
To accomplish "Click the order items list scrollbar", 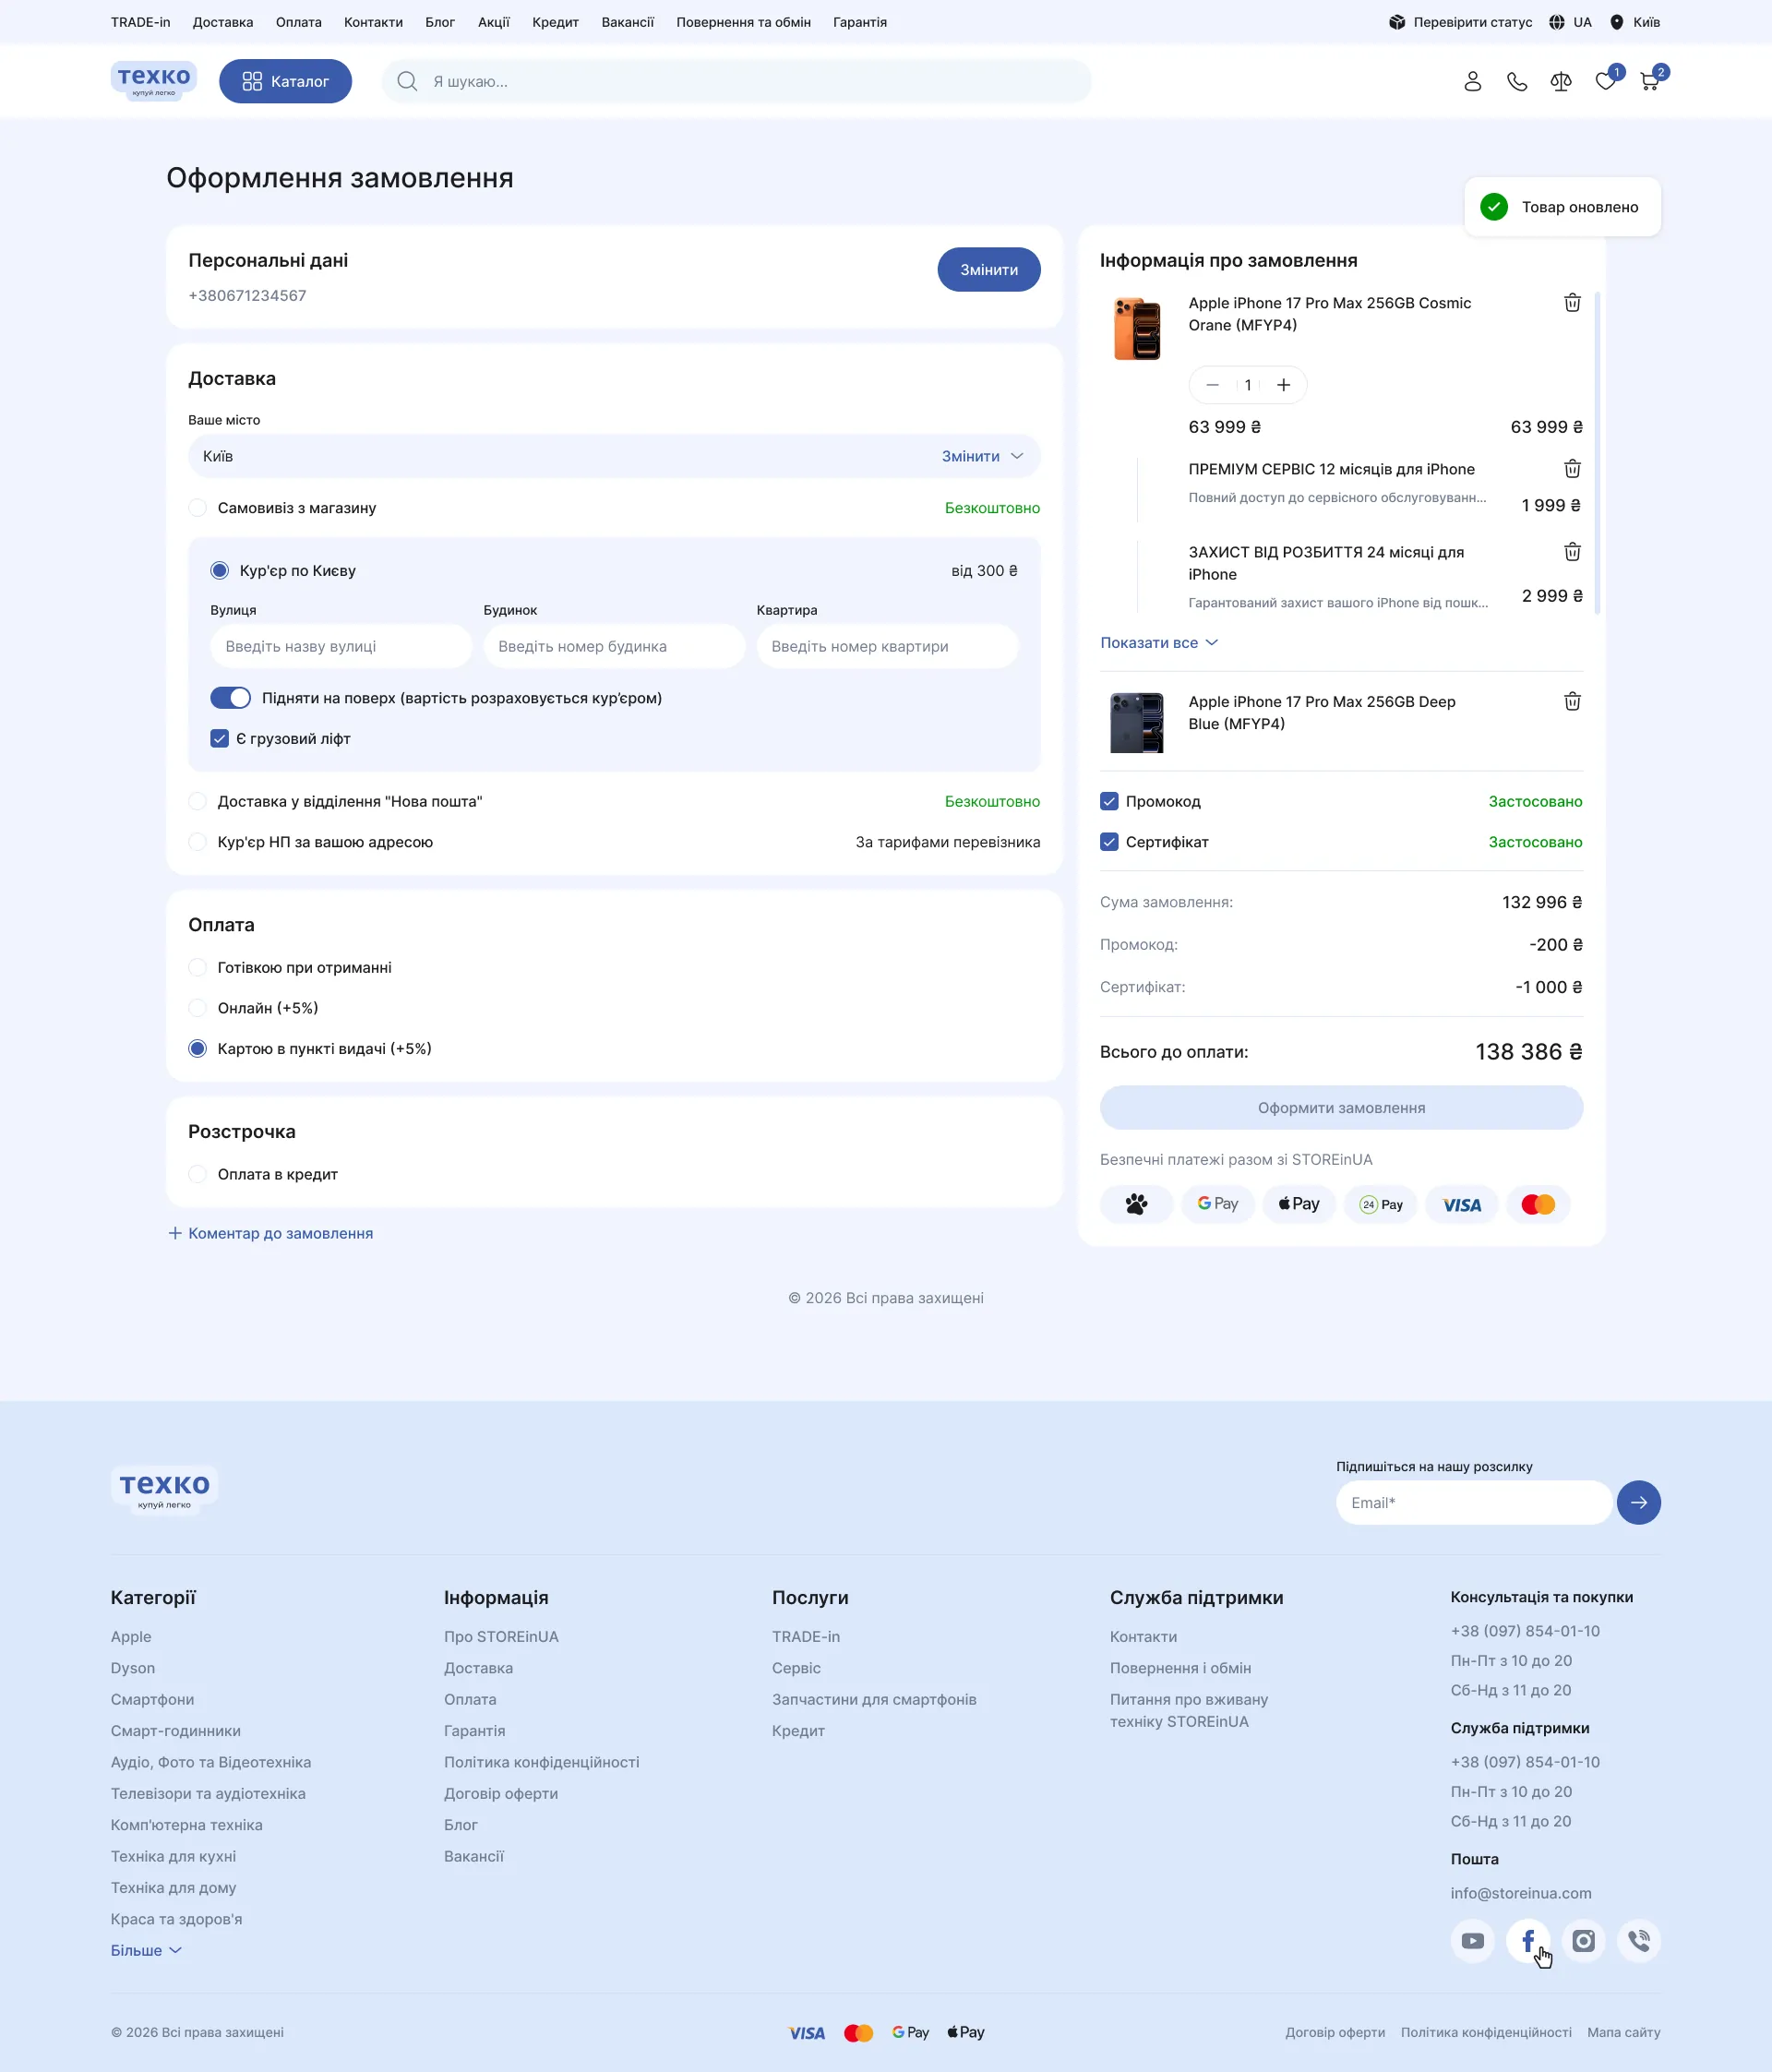I will point(1597,452).
